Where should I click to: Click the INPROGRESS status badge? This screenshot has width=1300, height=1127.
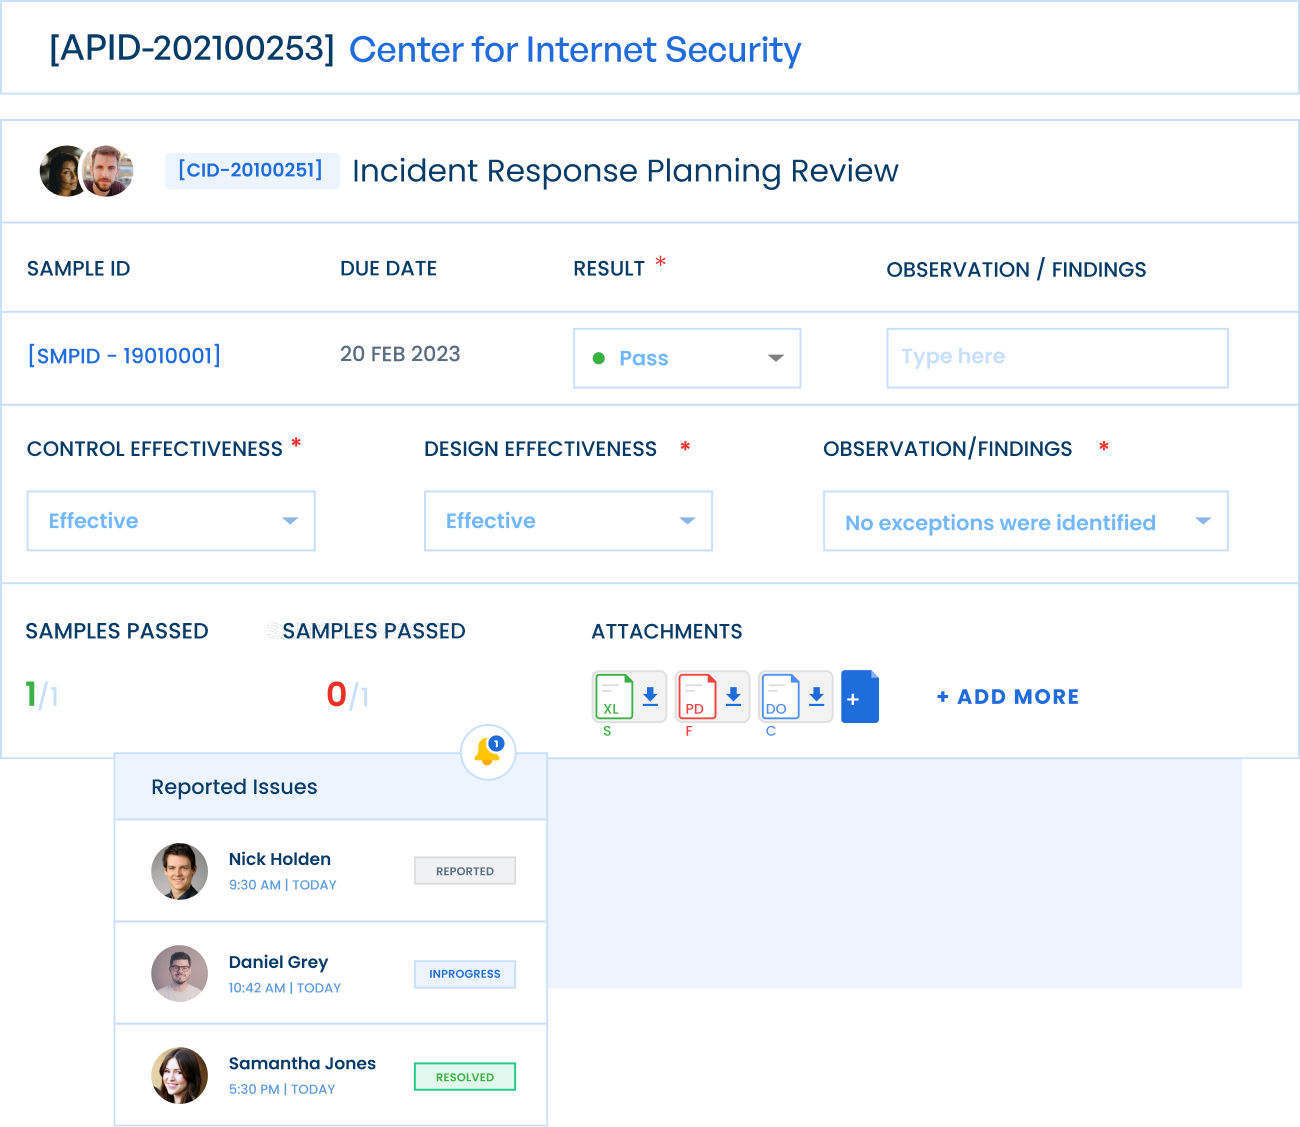(x=465, y=974)
